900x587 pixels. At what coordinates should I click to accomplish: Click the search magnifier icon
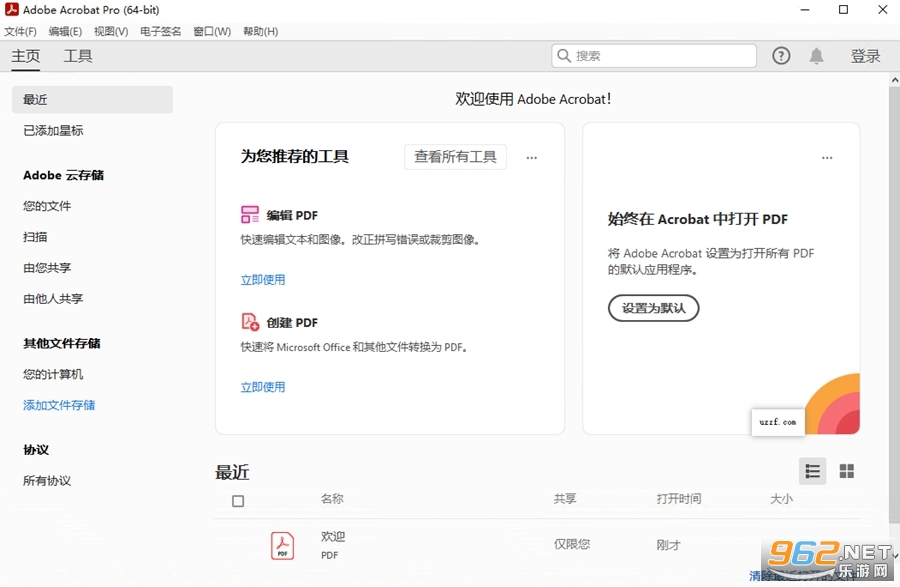pyautogui.click(x=564, y=56)
